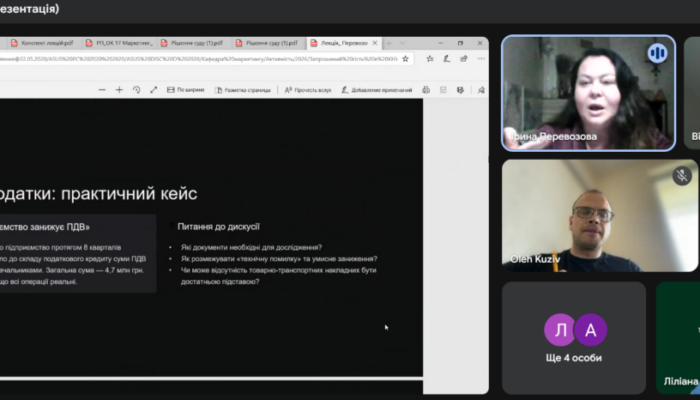Switch to 'Конспект лекцій.pdf' tab
700x400 pixels.
(43, 43)
